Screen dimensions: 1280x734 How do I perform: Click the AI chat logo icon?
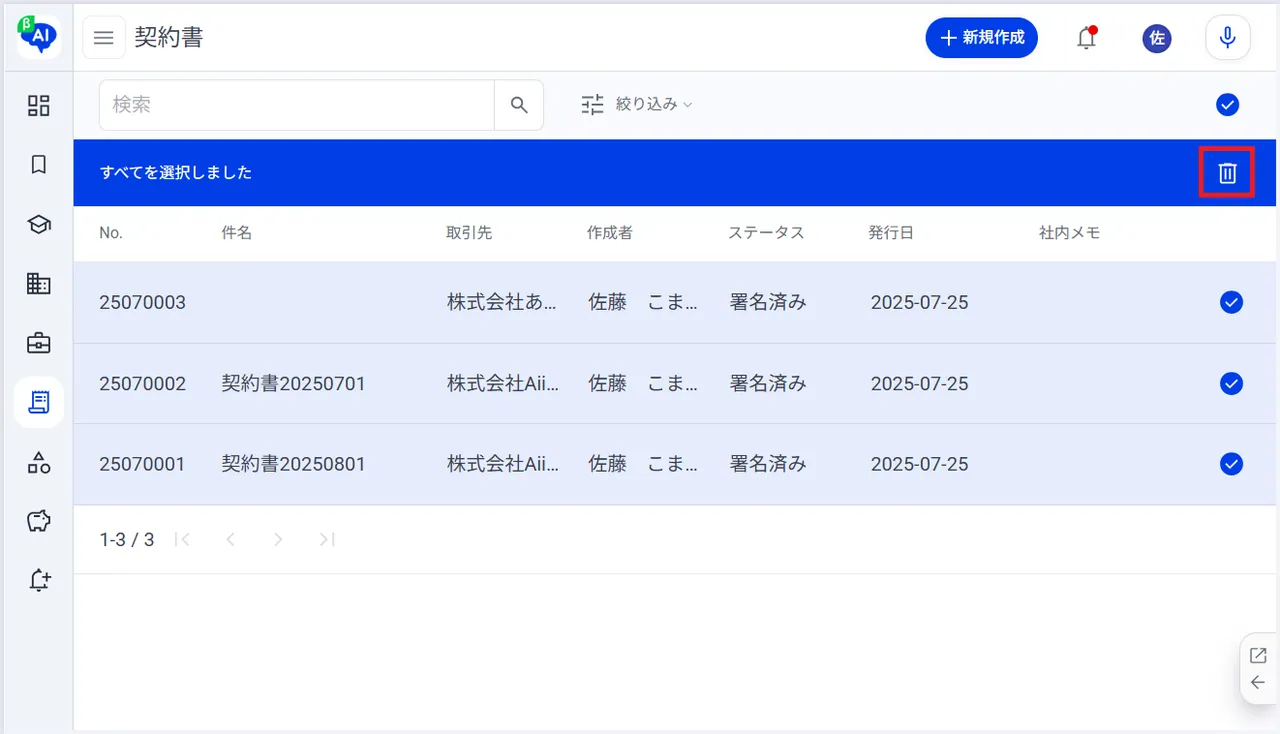(x=38, y=37)
